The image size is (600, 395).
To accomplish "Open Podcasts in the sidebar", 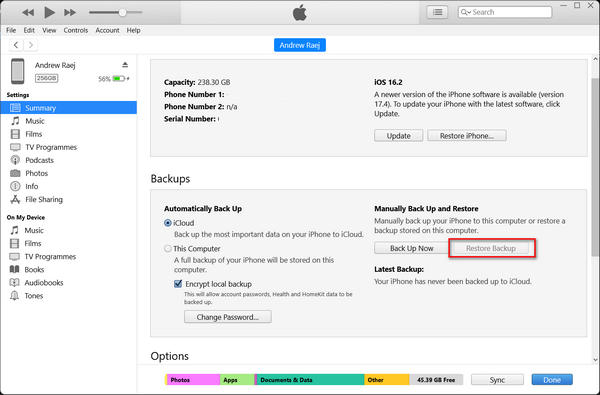I will [x=39, y=160].
